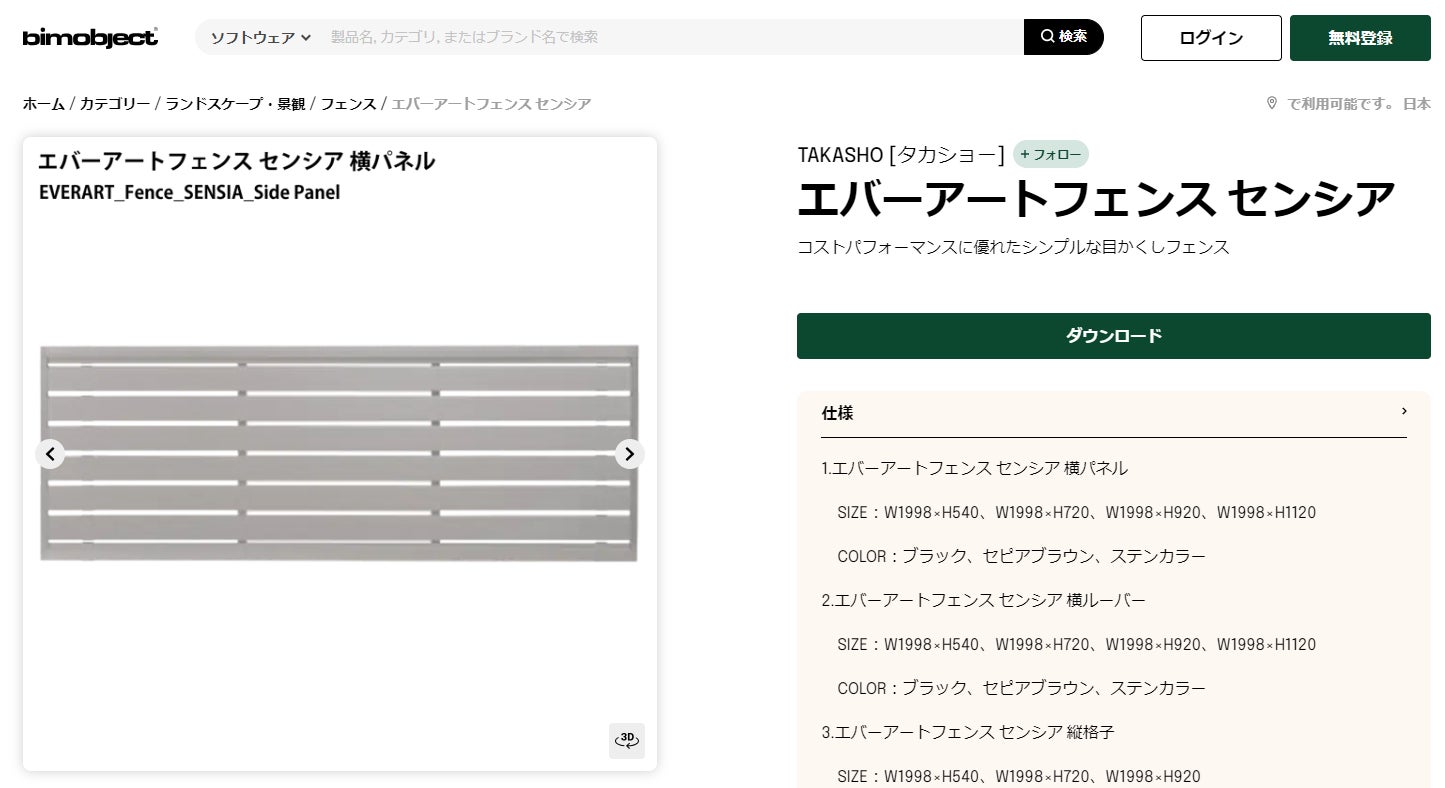Image resolution: width=1445 pixels, height=788 pixels.
Task: Click the ログイン button
Action: (1211, 38)
